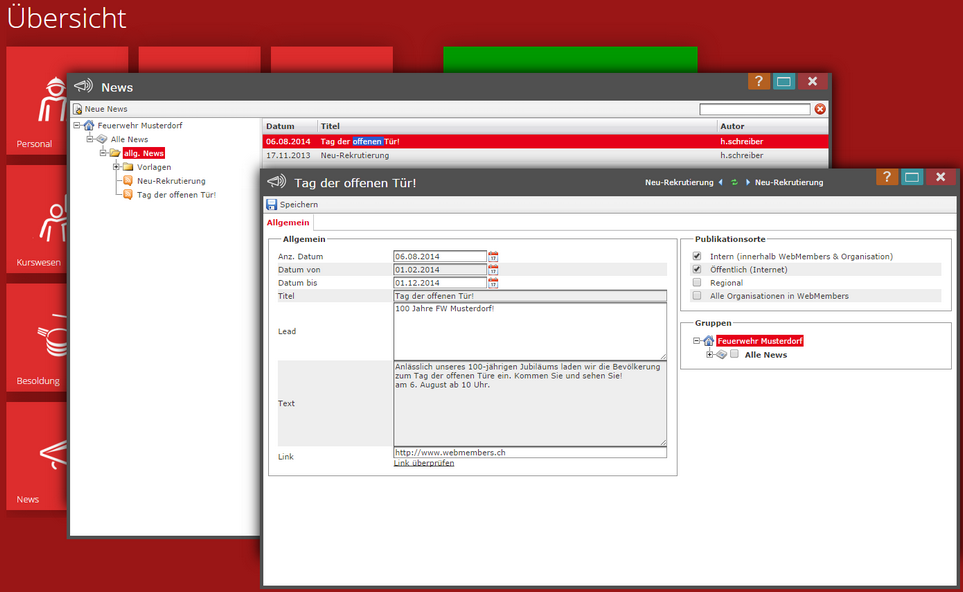This screenshot has width=963, height=592.
Task: Select the Allgemein tab
Action: pyautogui.click(x=288, y=222)
